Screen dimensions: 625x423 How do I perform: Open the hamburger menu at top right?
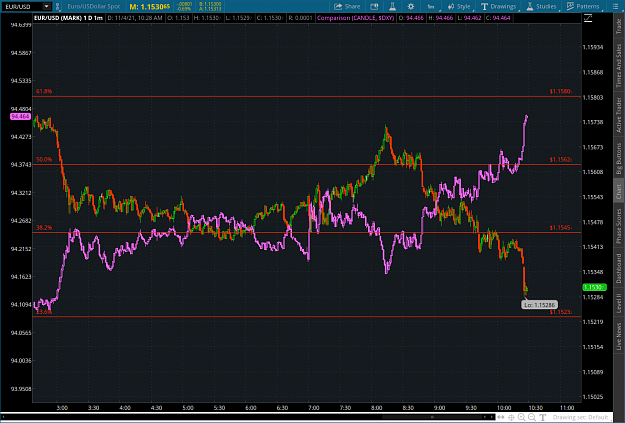(x=615, y=6)
